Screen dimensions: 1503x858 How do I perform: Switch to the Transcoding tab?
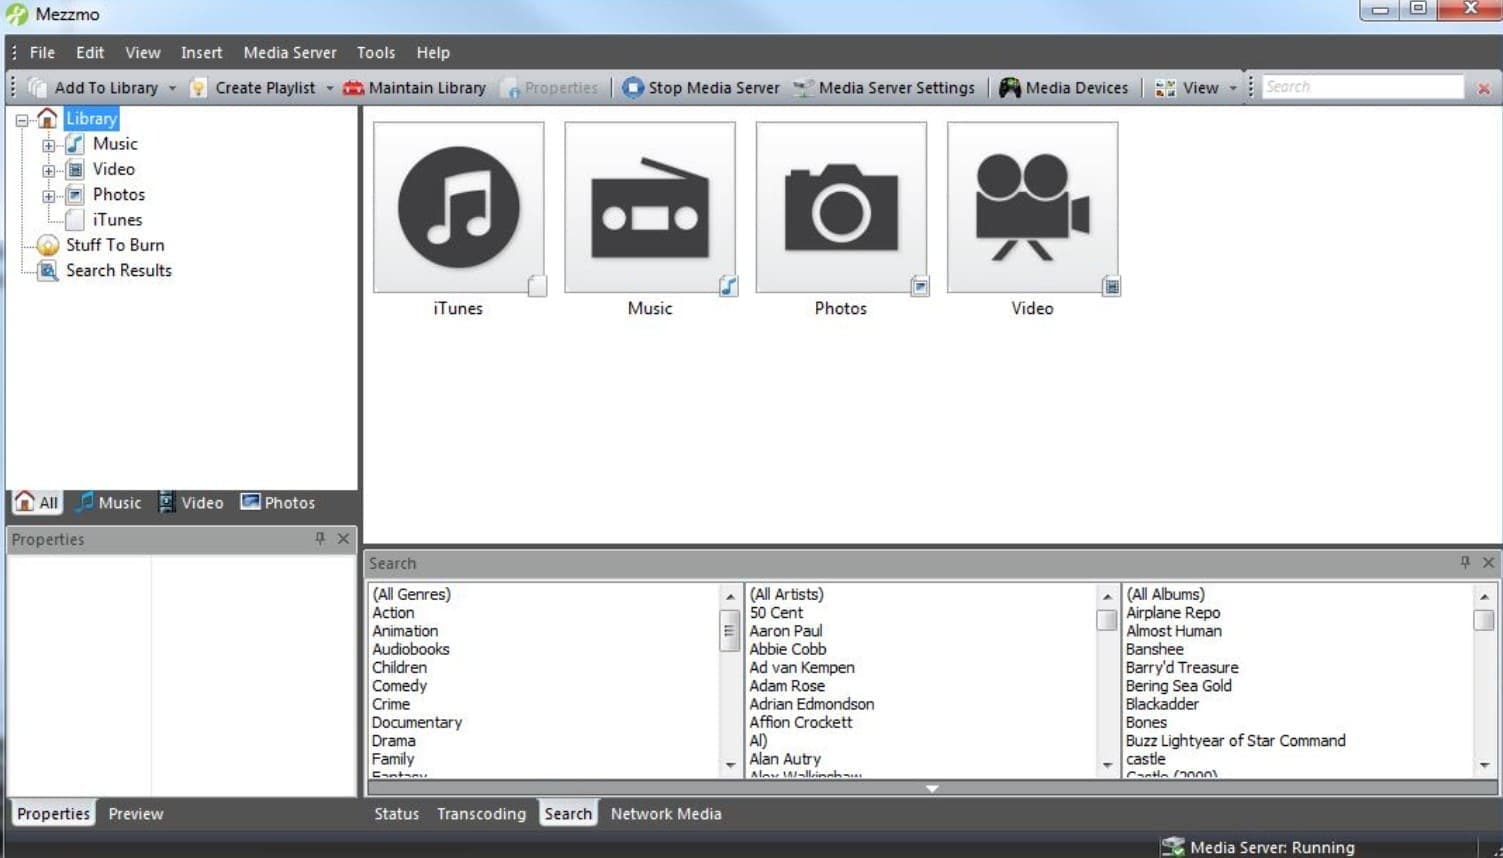click(x=481, y=814)
